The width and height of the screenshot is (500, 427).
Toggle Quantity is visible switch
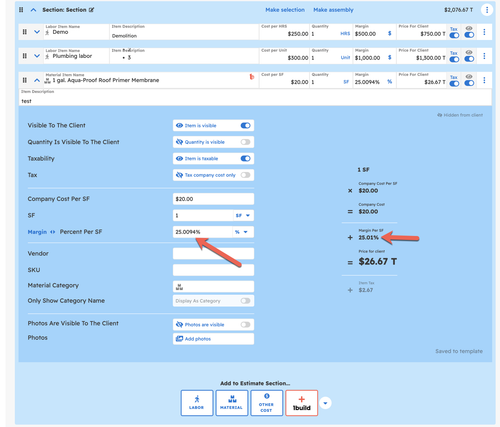click(x=245, y=142)
